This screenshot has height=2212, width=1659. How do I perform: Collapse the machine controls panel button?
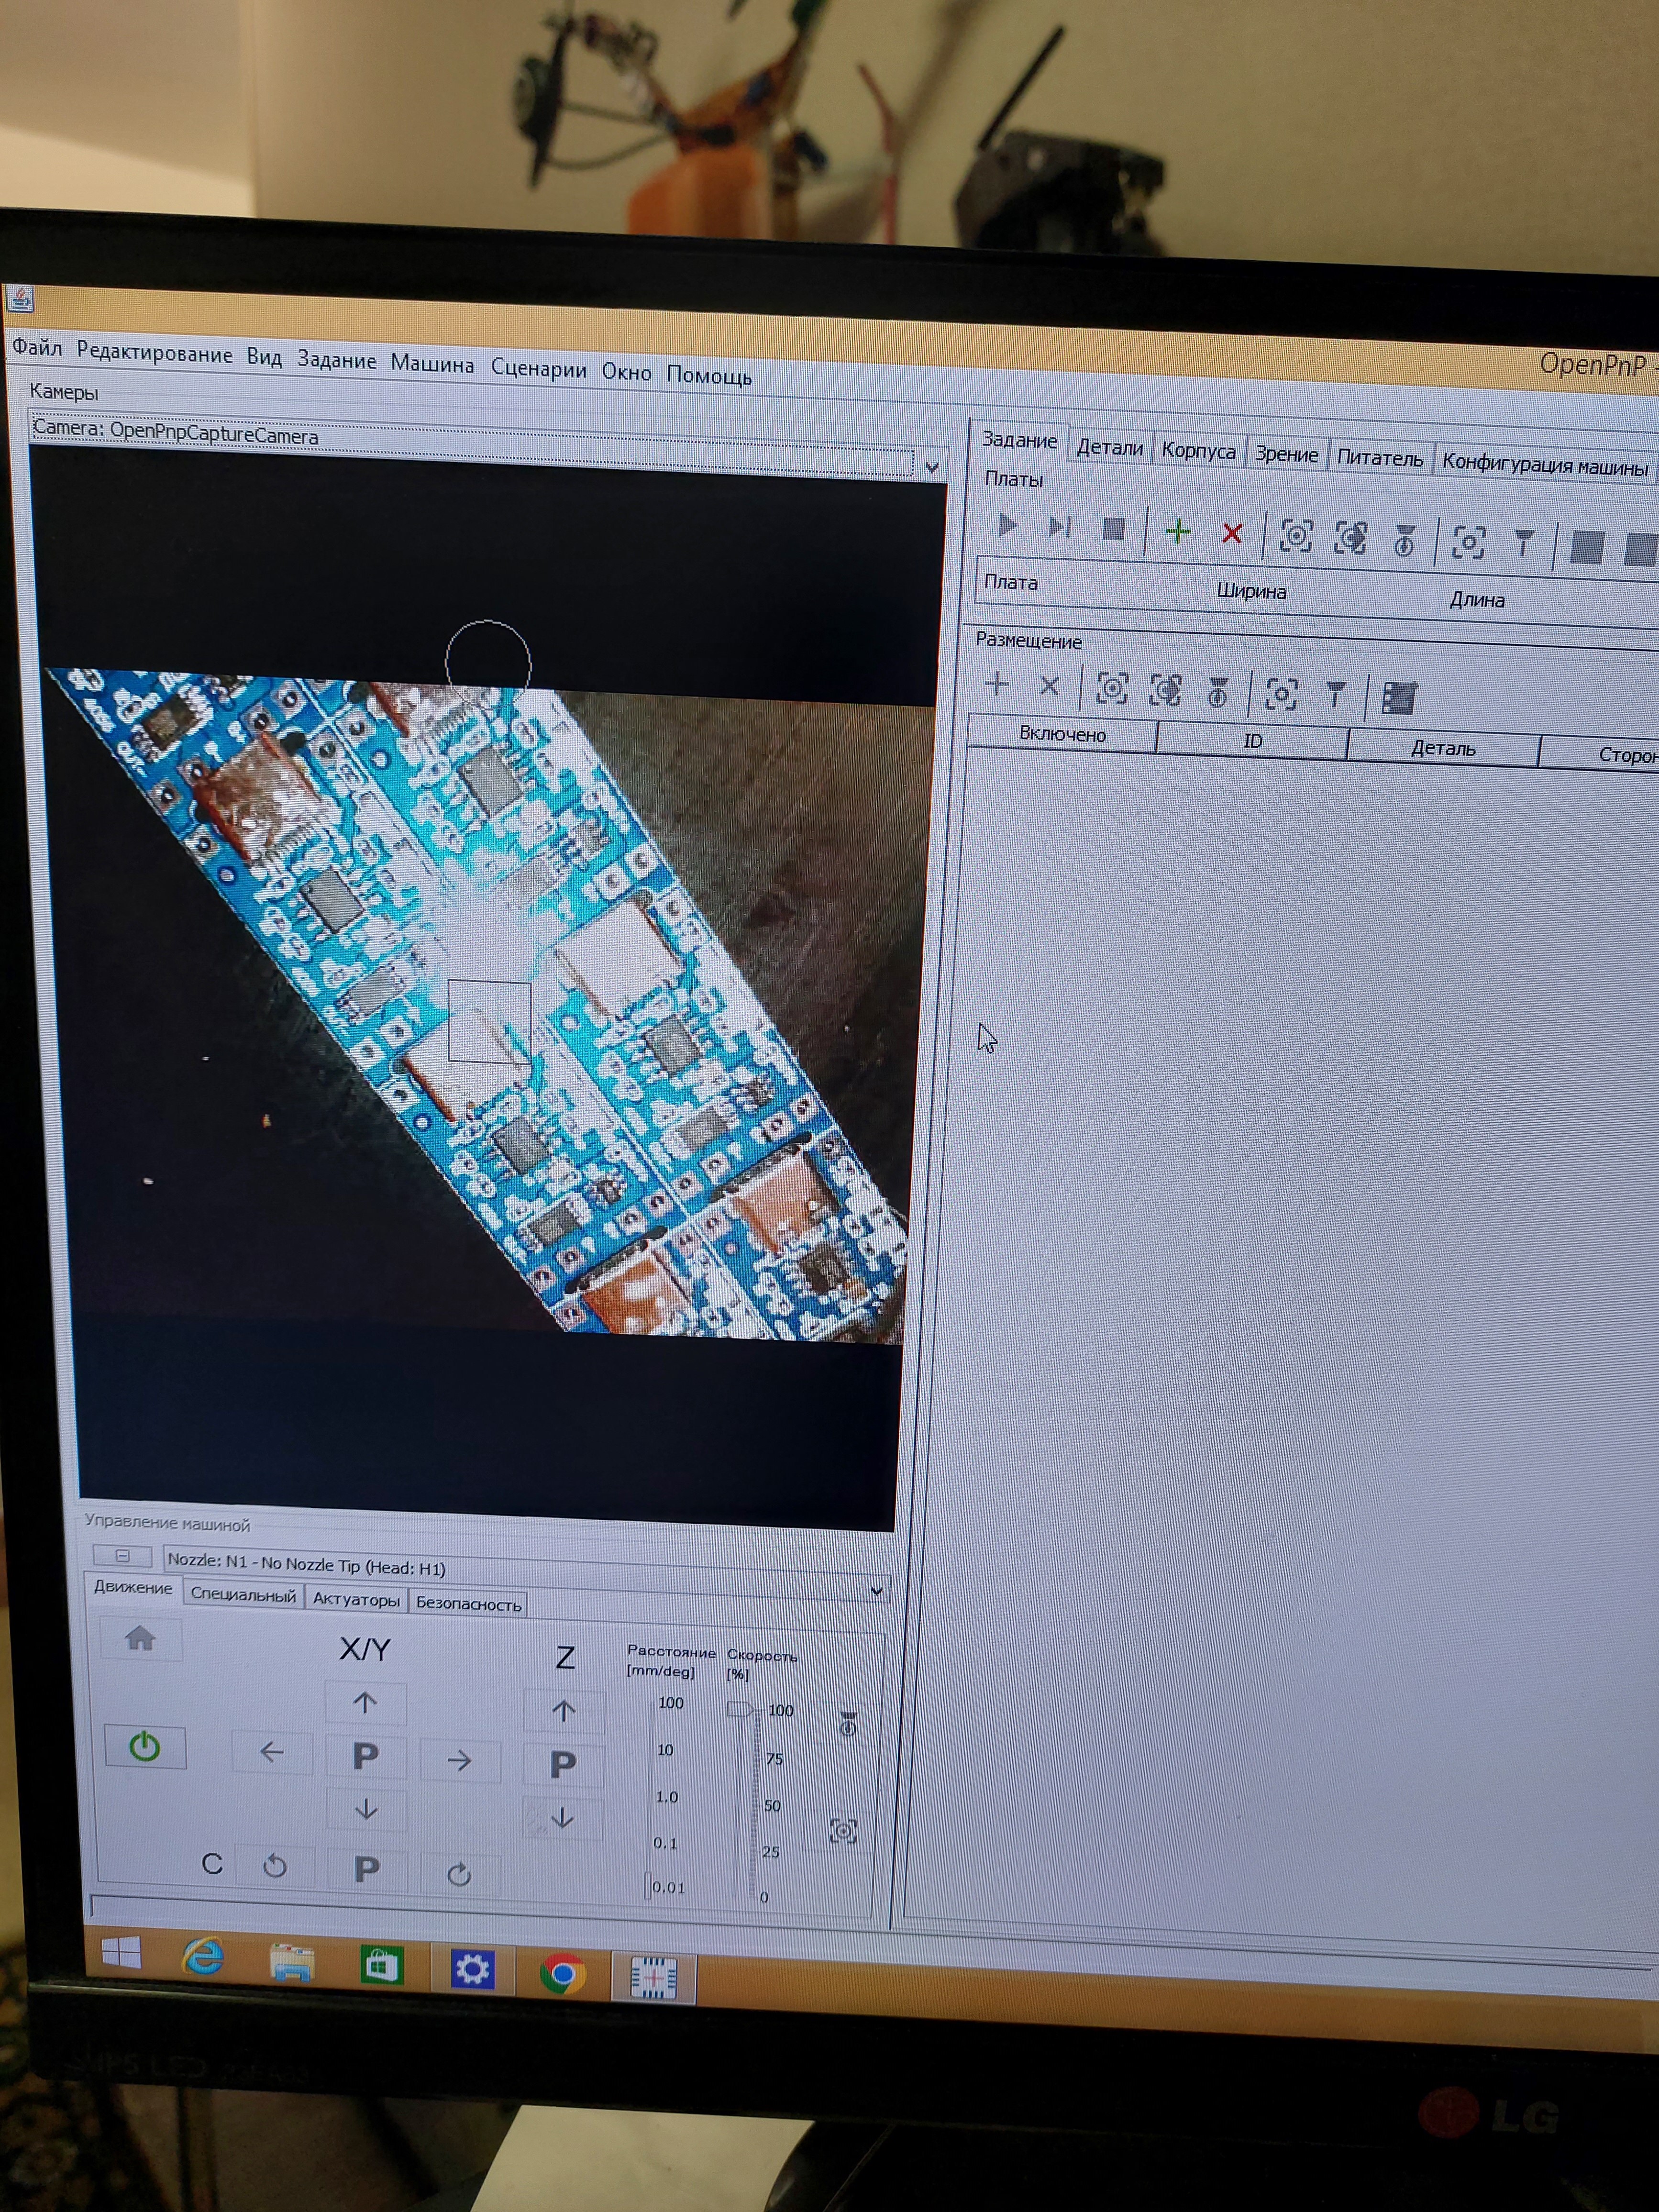click(122, 1556)
